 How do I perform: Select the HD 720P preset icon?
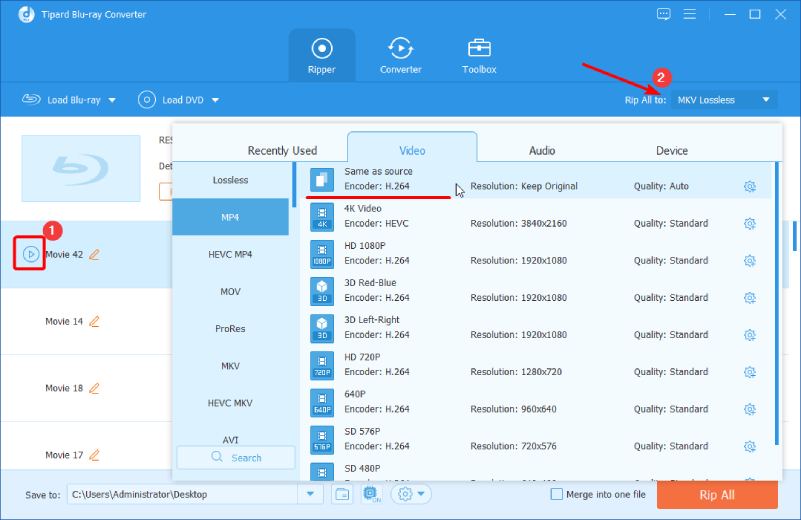[x=322, y=366]
